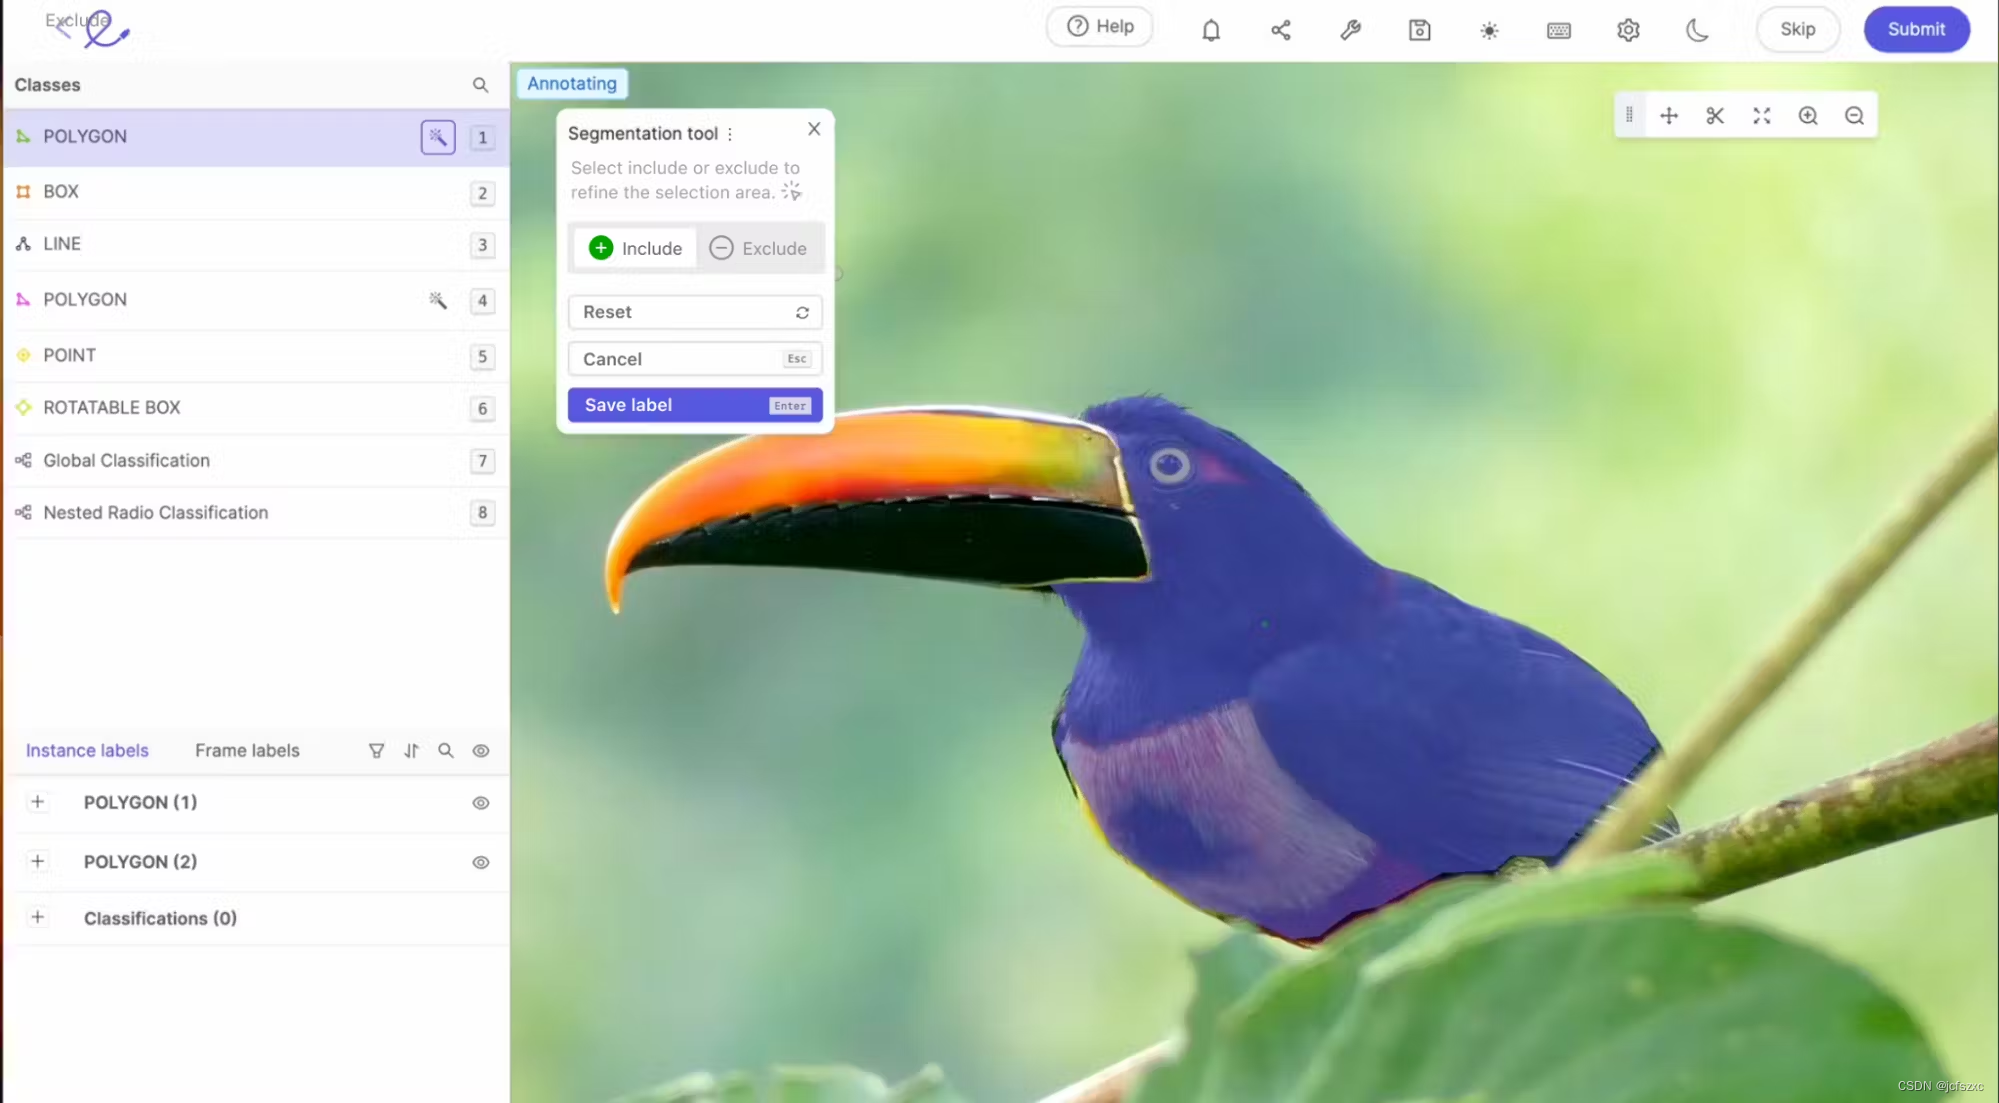Select the ROTATABLE BOX class
1999x1103 pixels.
coord(112,407)
